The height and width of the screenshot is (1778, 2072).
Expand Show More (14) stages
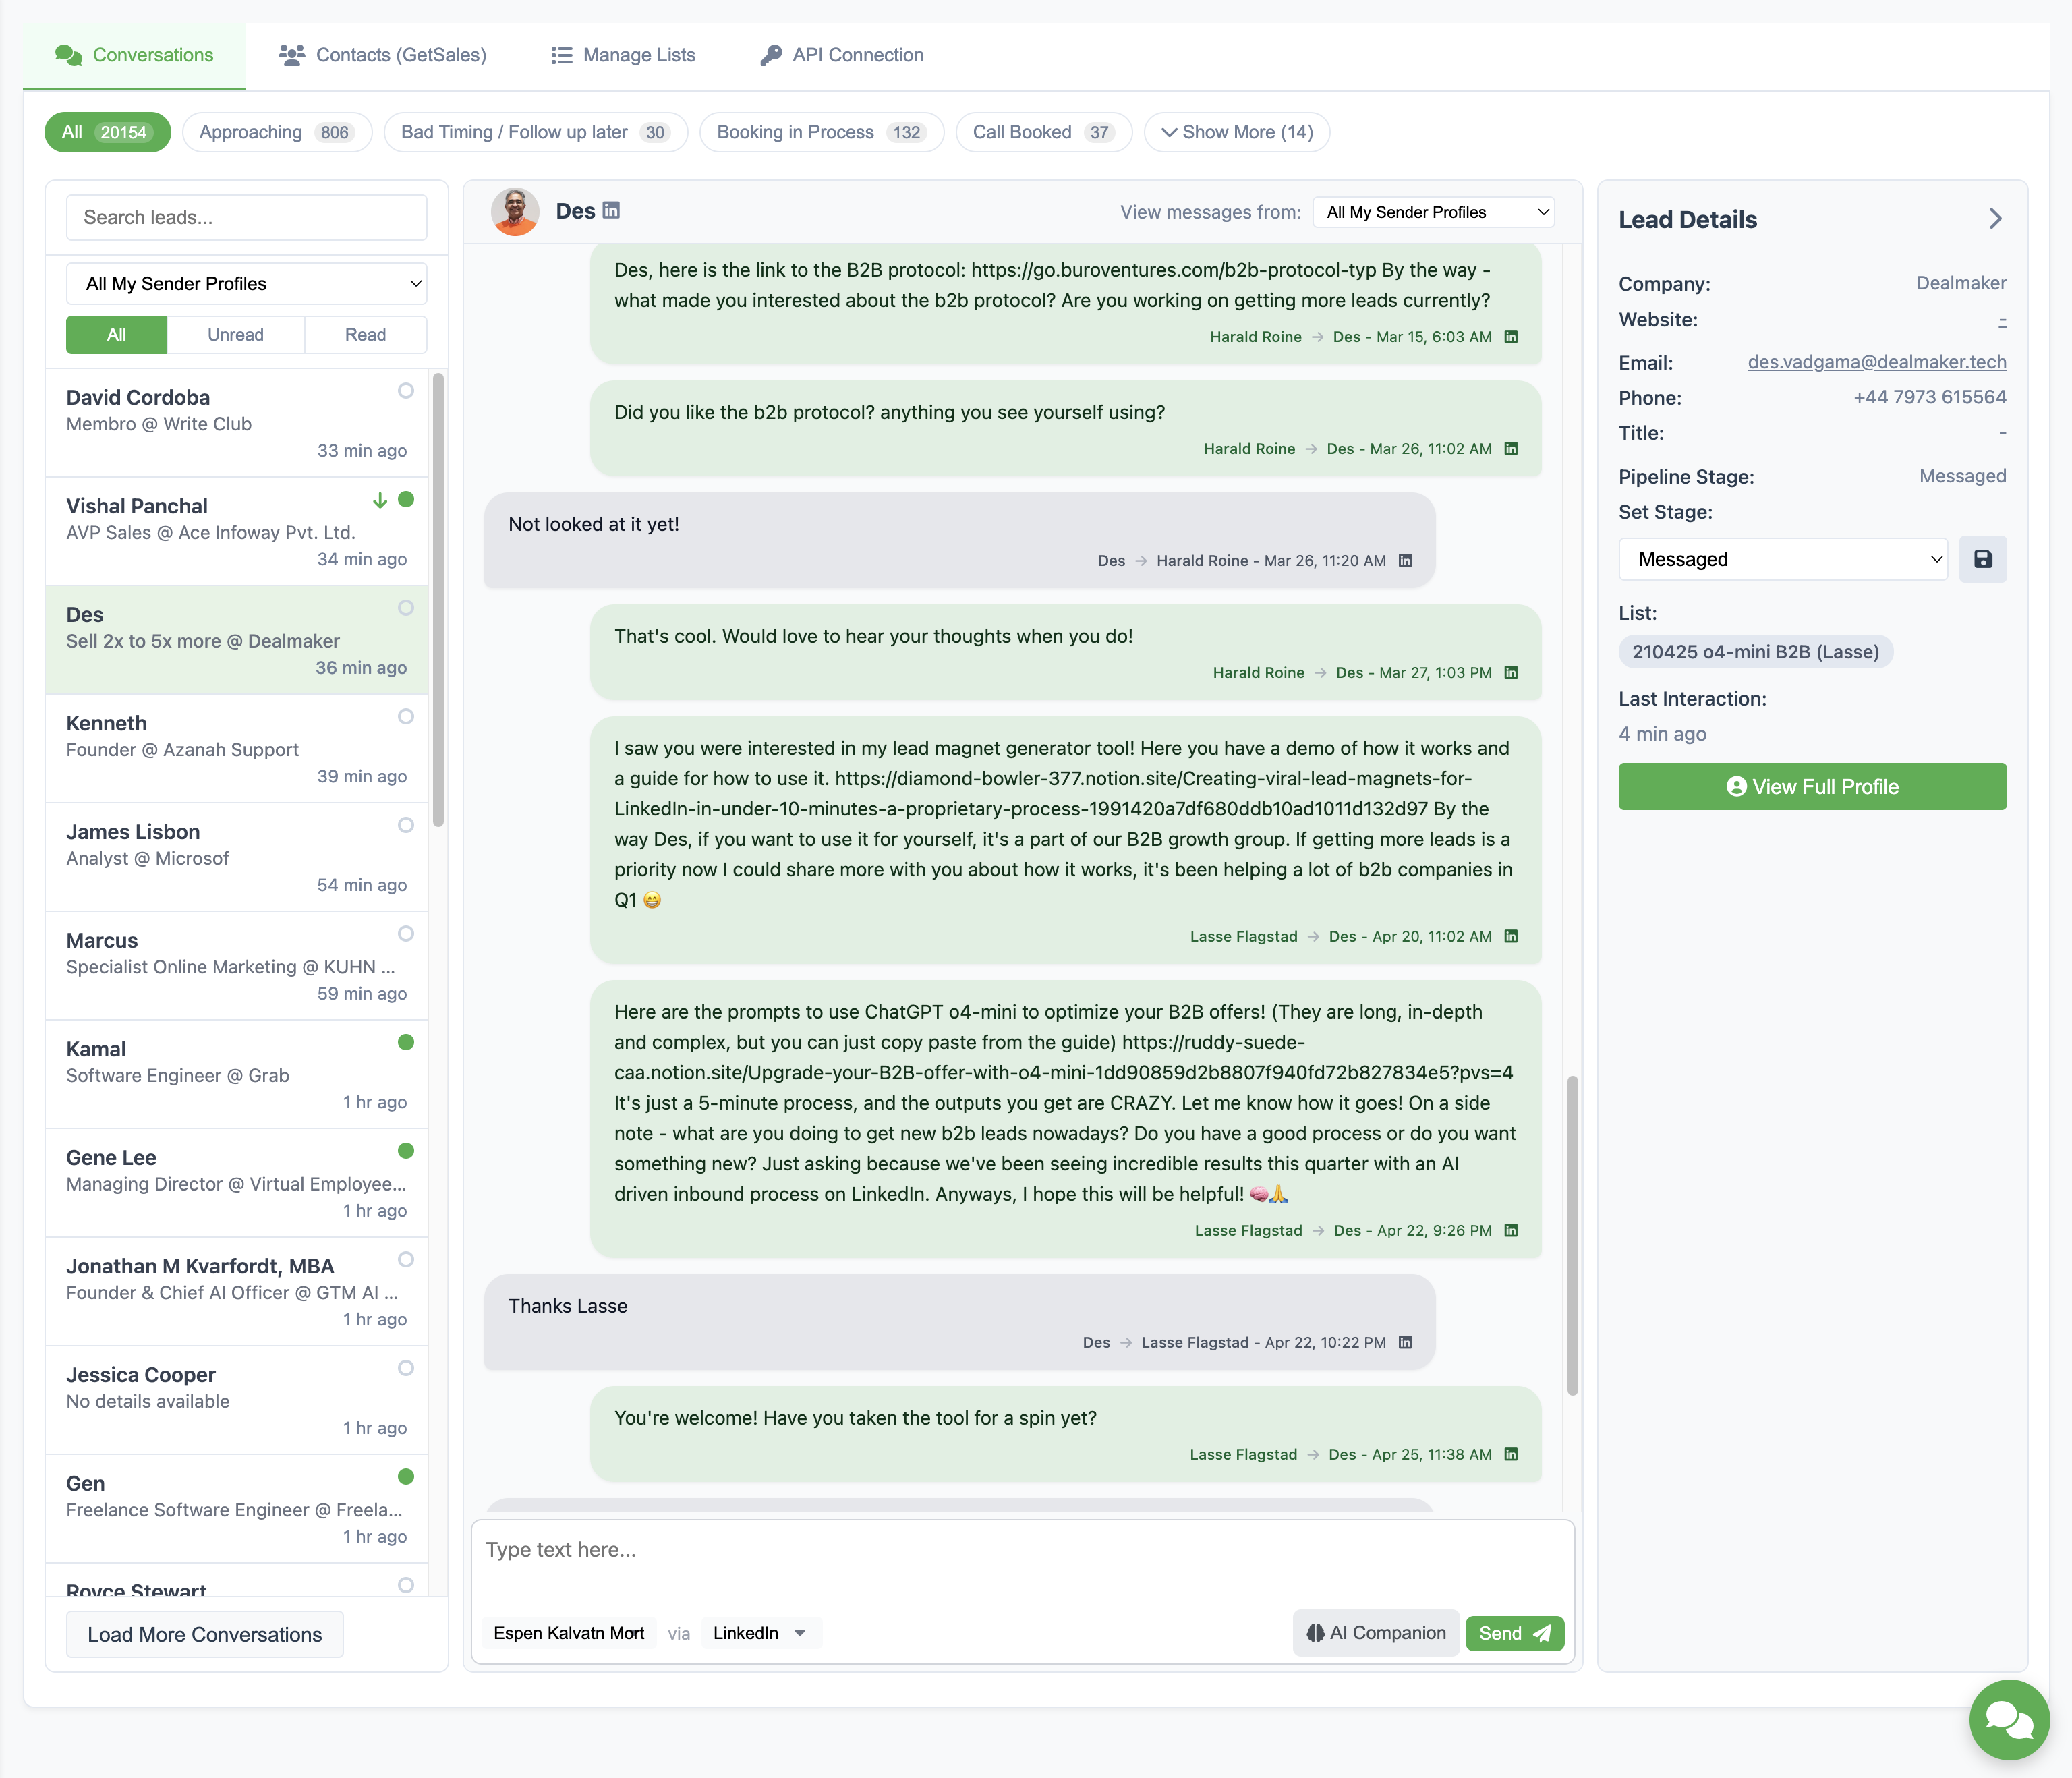[1237, 132]
